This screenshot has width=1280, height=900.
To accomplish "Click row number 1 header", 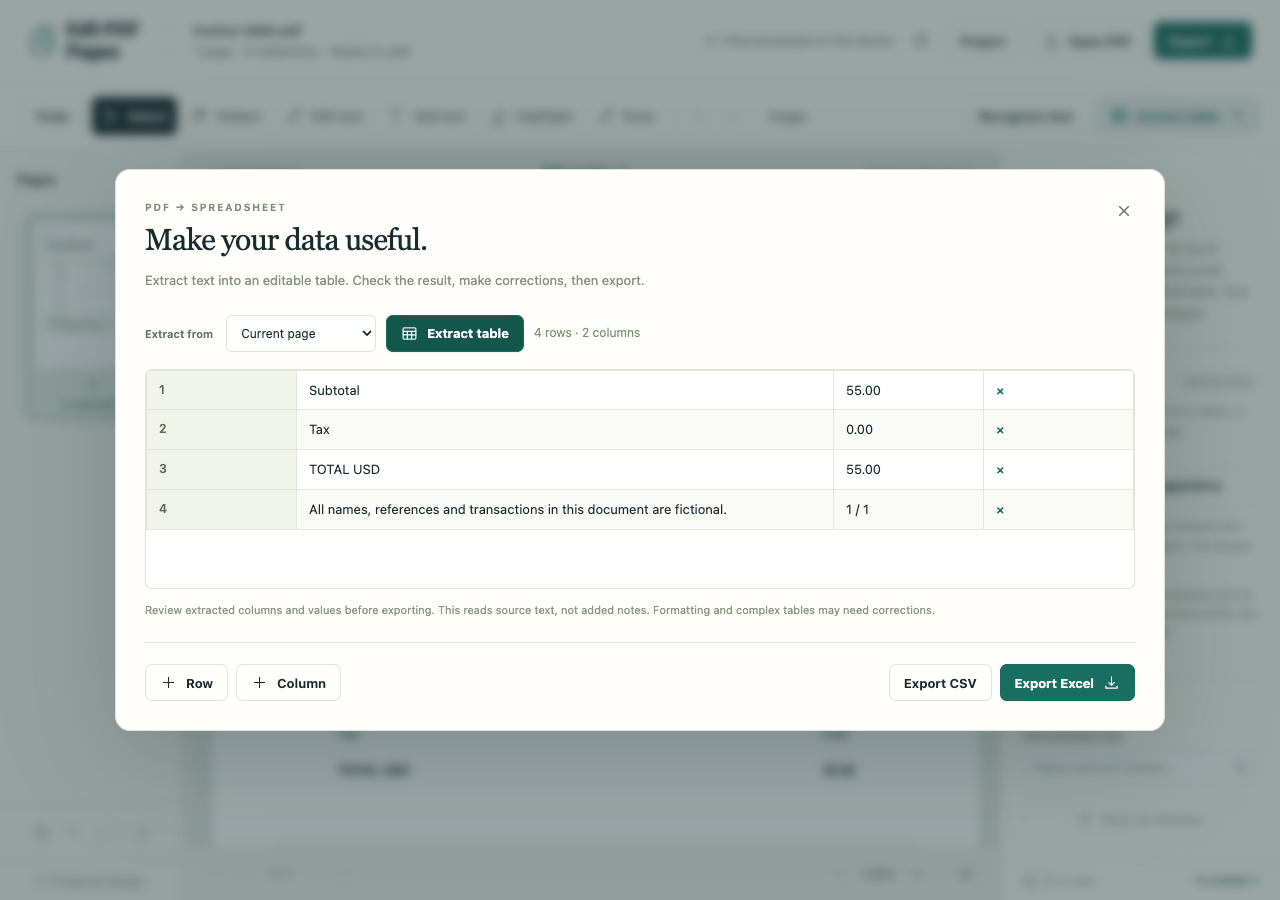I will coord(221,390).
